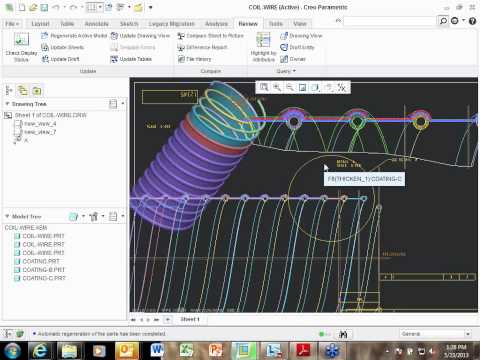480x360 pixels.
Task: Switch to the Analysis tab
Action: (216, 24)
